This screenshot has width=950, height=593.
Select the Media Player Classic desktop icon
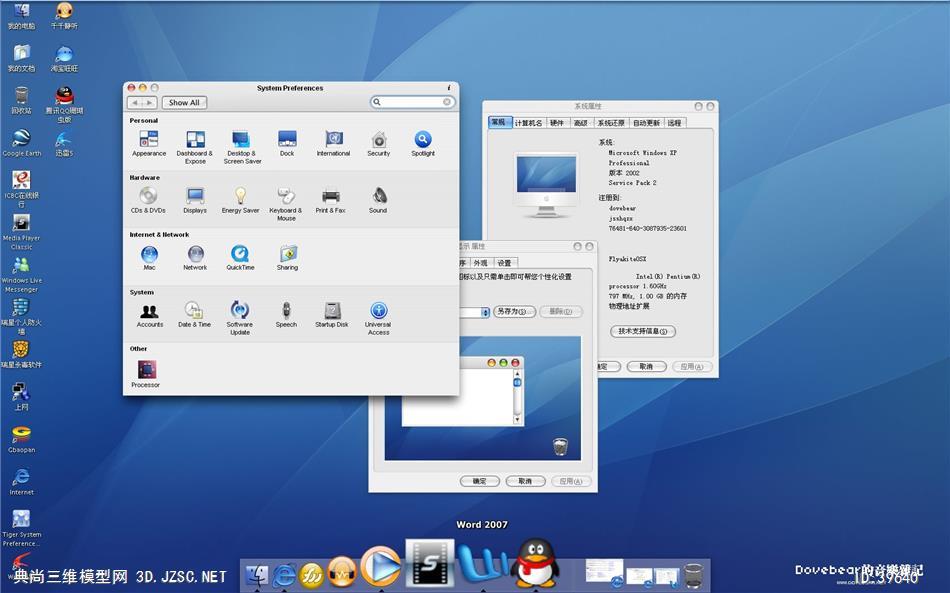(21, 232)
